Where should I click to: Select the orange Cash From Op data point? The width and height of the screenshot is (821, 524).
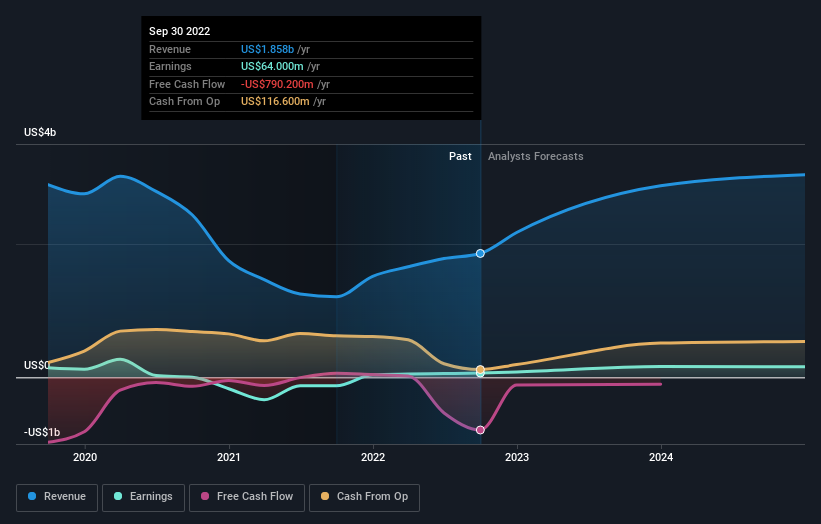tap(480, 370)
